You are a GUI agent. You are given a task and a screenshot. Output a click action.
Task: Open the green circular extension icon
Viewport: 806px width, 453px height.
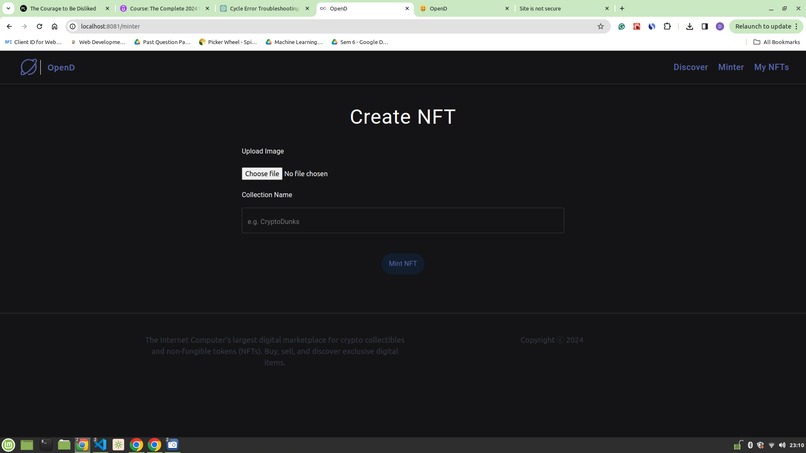click(x=621, y=26)
